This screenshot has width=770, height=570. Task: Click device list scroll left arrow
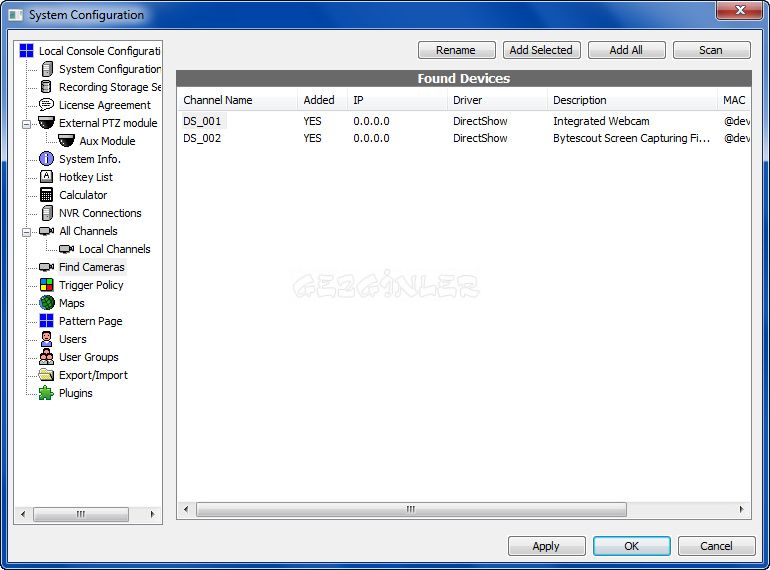[186, 510]
